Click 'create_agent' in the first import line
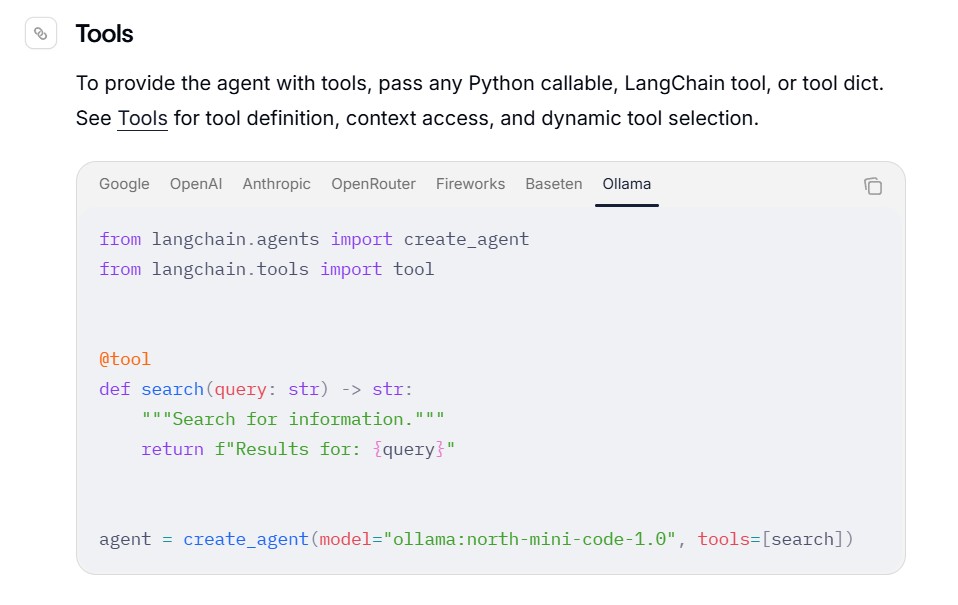The width and height of the screenshot is (958, 605). pyautogui.click(x=466, y=239)
